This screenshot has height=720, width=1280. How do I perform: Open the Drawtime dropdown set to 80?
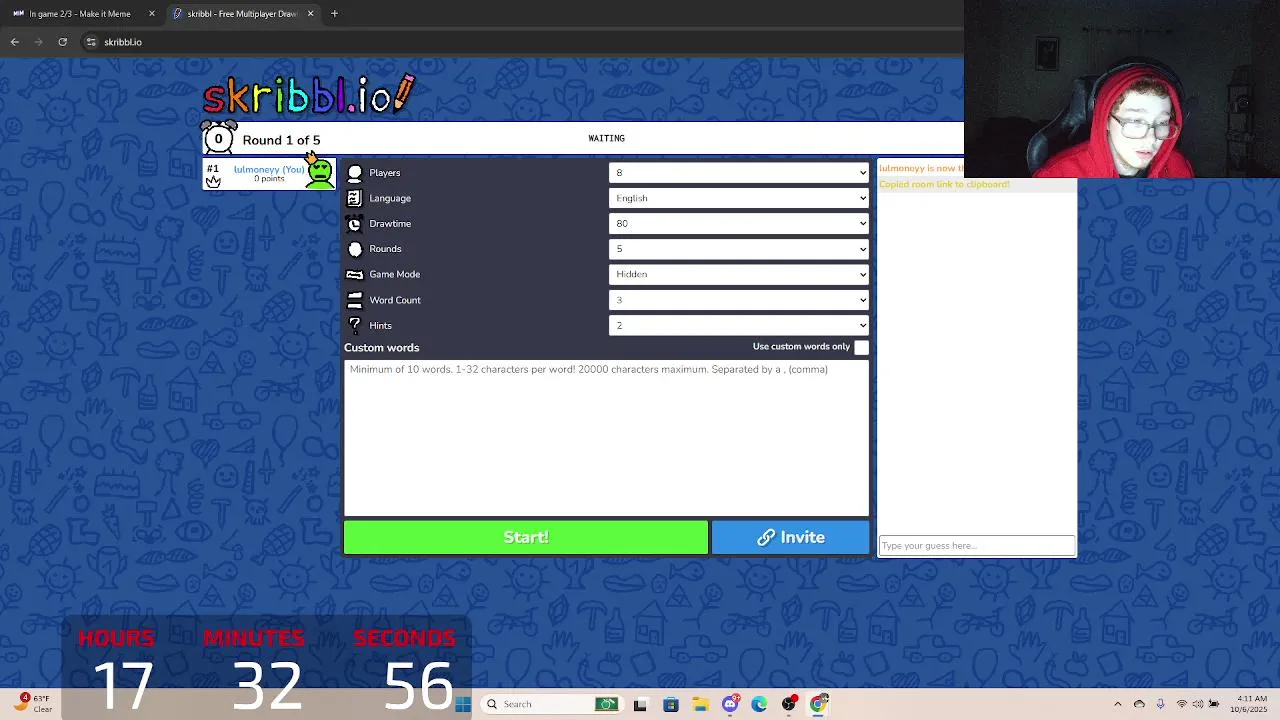[x=739, y=224]
